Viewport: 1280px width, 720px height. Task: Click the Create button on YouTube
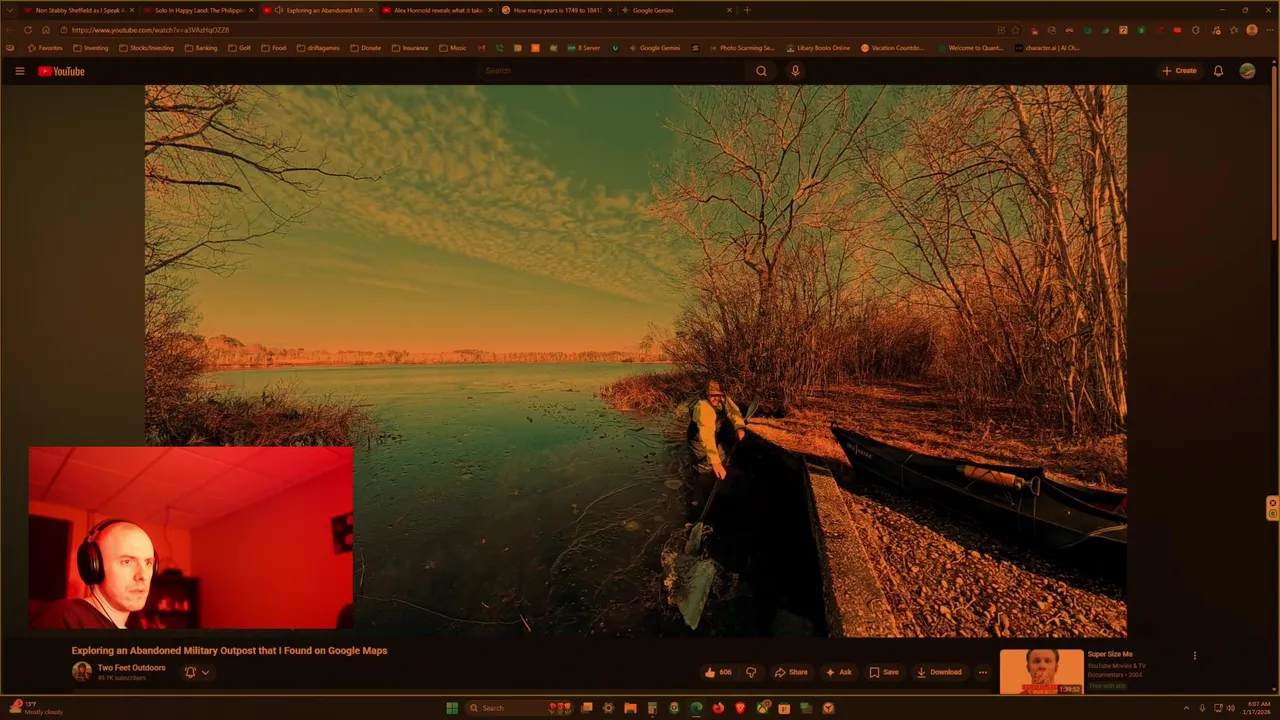pyautogui.click(x=1179, y=71)
